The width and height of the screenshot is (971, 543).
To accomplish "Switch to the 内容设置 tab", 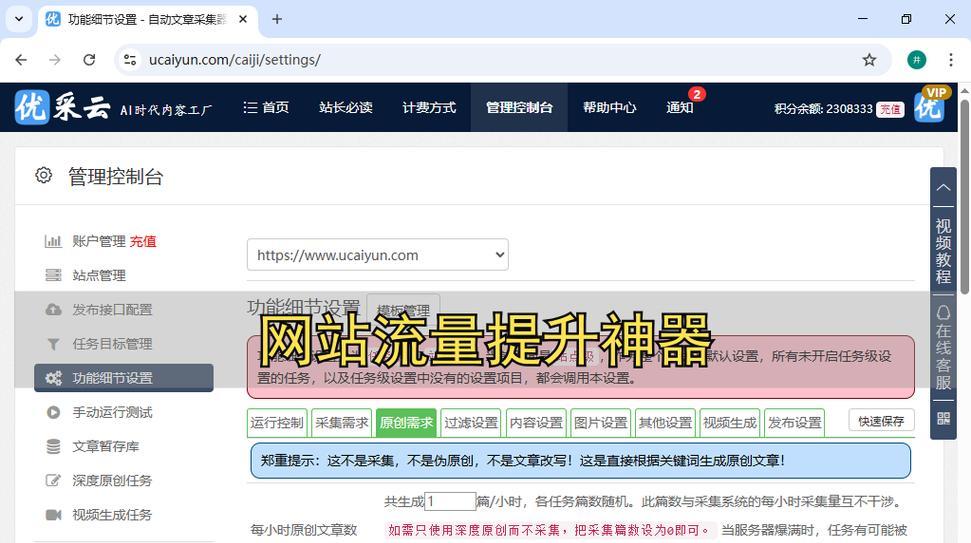I will pos(536,423).
